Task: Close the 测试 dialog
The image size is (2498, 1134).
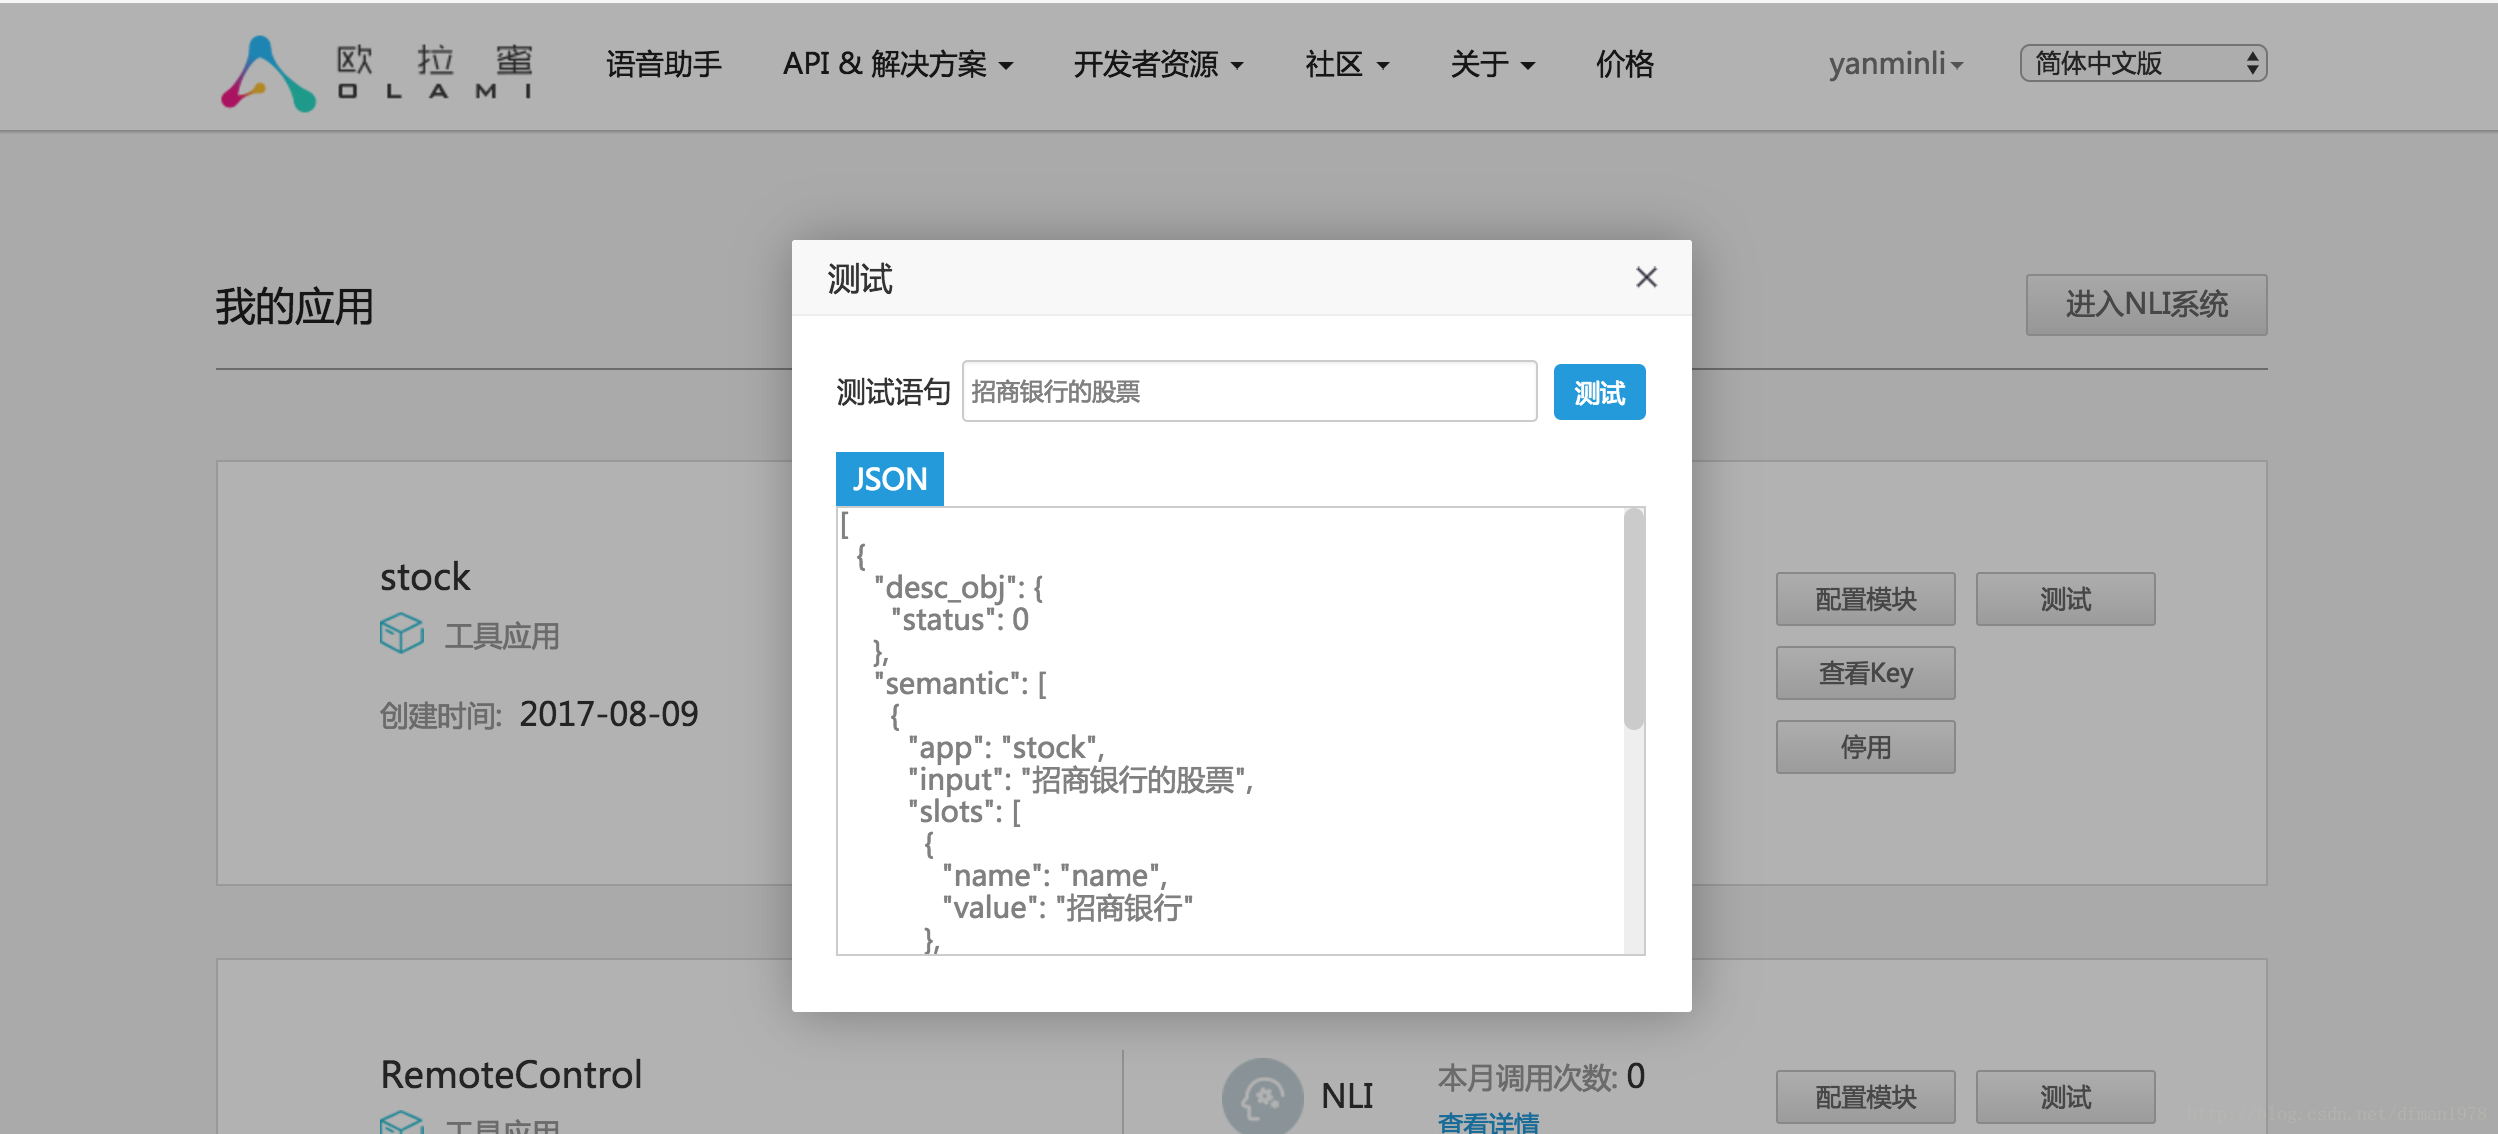Action: 1646,278
